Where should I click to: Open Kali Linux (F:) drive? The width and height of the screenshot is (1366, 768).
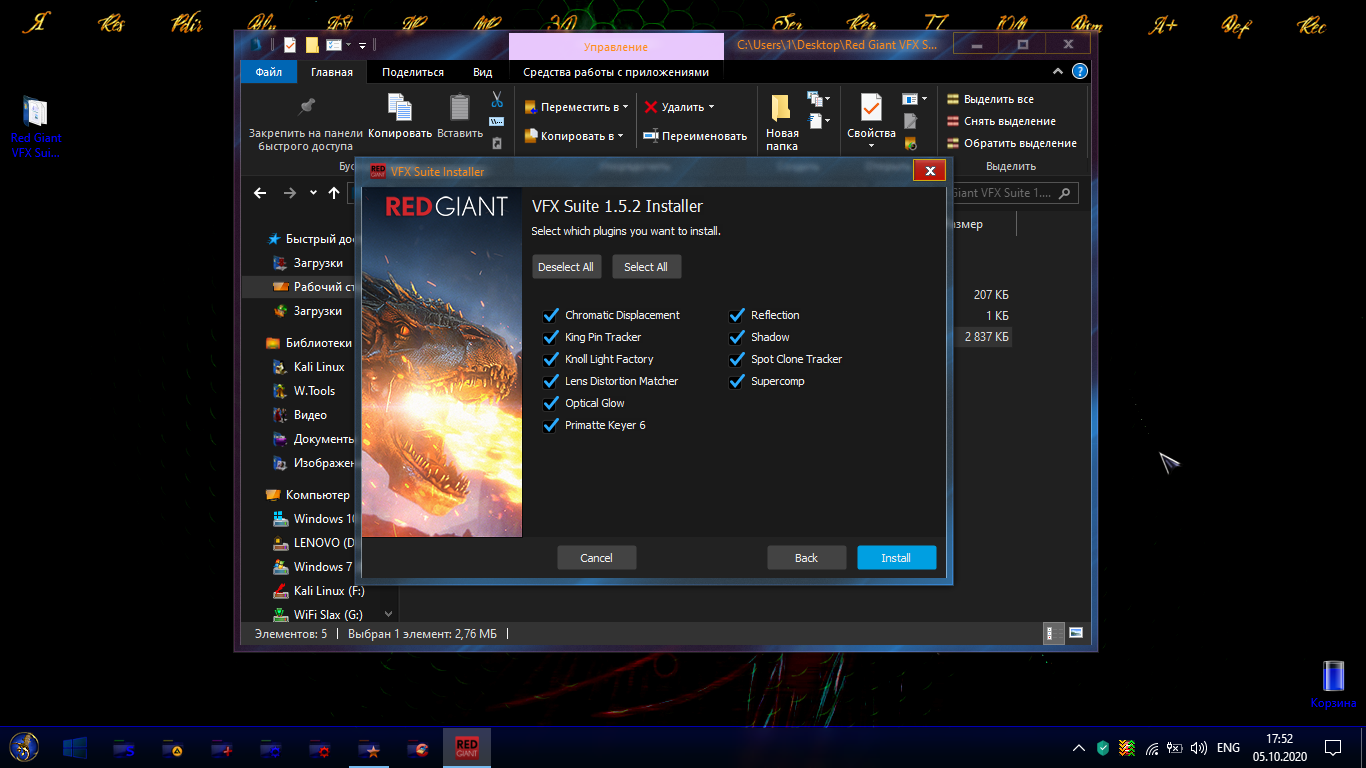(x=318, y=591)
